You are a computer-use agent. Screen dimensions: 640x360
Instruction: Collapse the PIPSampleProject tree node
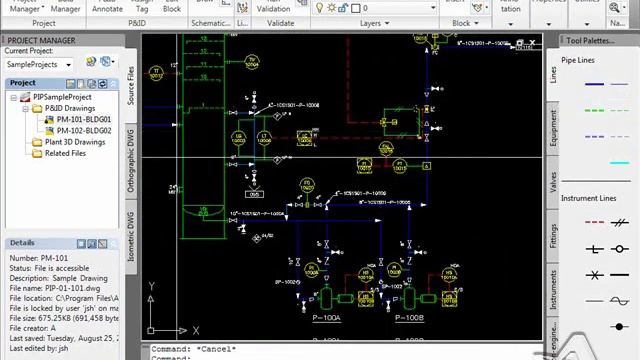pos(14,98)
